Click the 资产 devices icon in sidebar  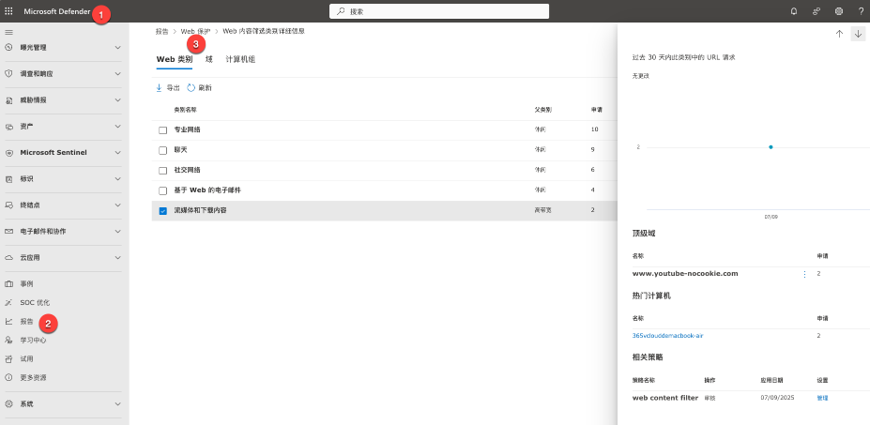point(9,127)
